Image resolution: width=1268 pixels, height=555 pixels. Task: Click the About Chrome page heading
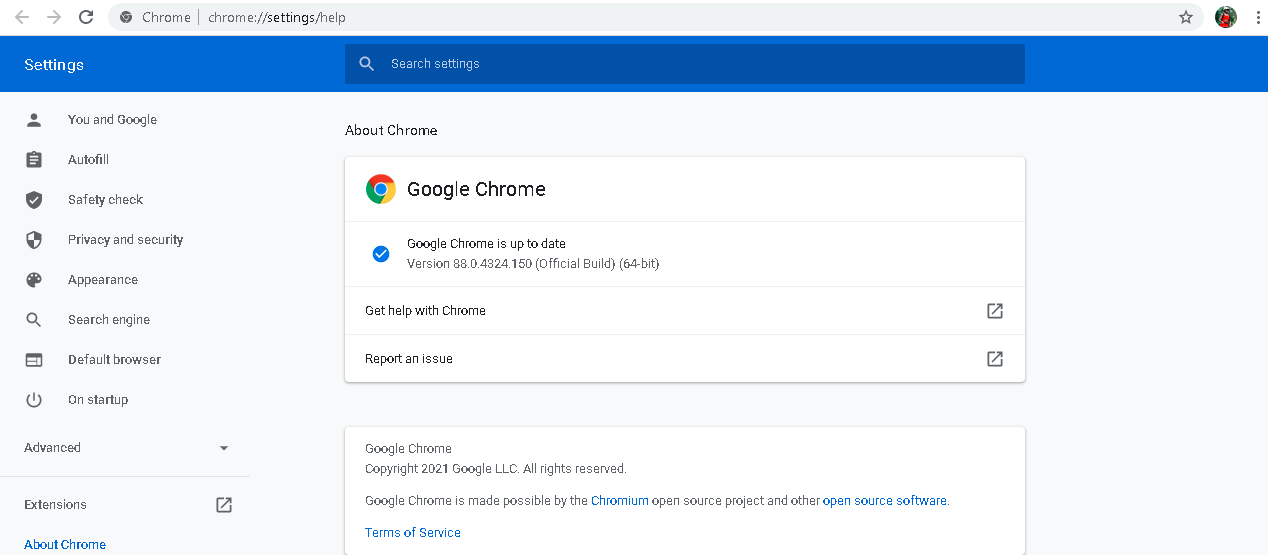(x=391, y=131)
